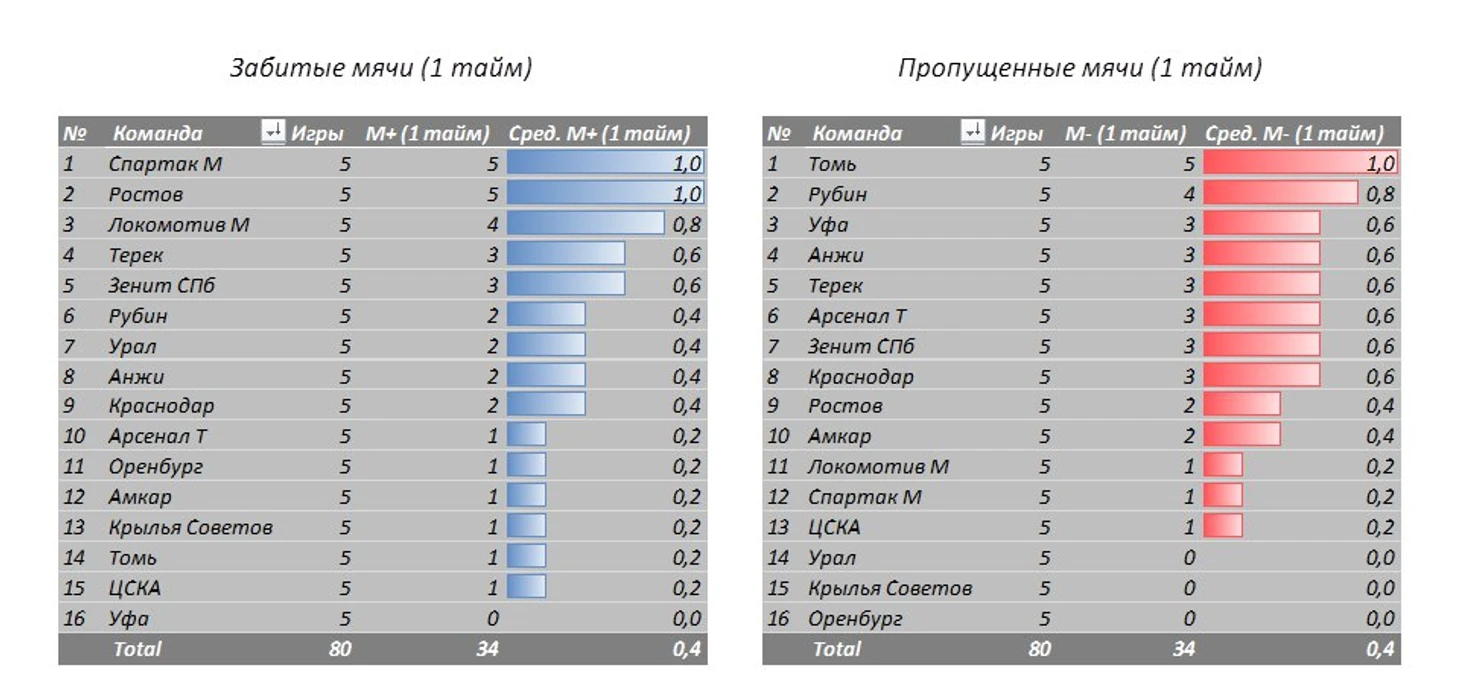Select the Оренбург cell in right table

[855, 618]
